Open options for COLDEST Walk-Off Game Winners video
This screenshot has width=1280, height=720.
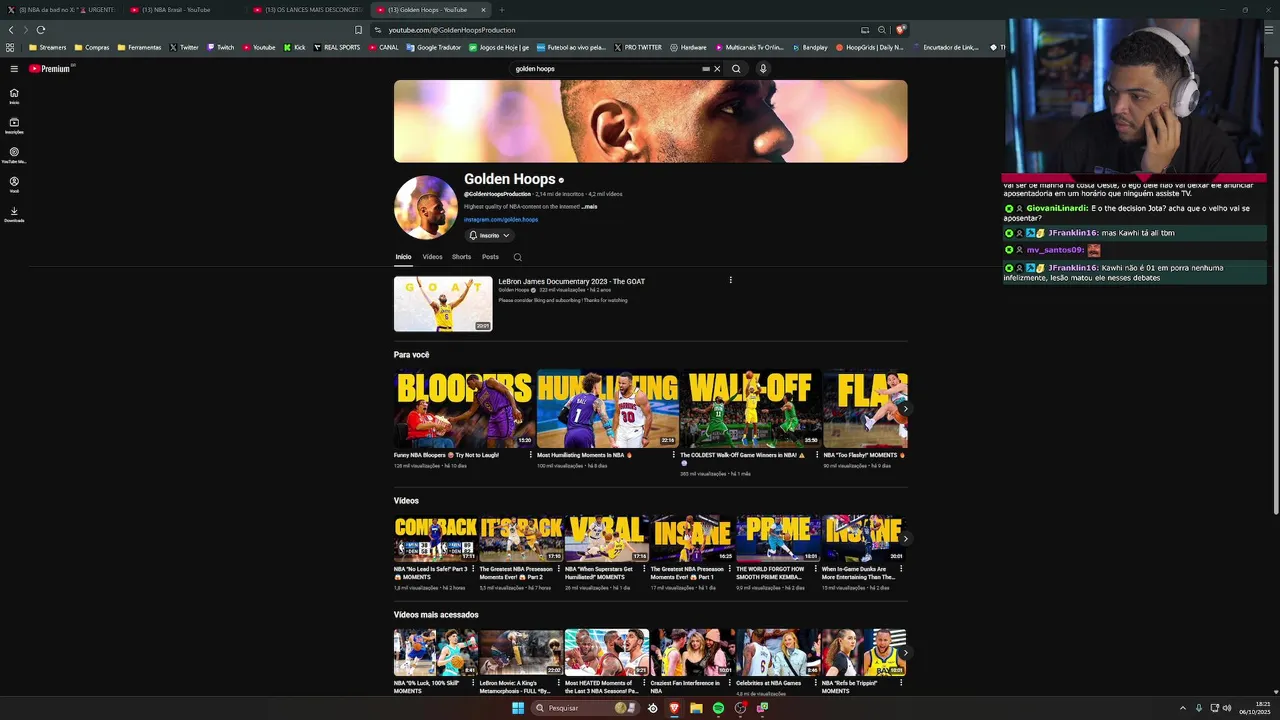coord(817,455)
